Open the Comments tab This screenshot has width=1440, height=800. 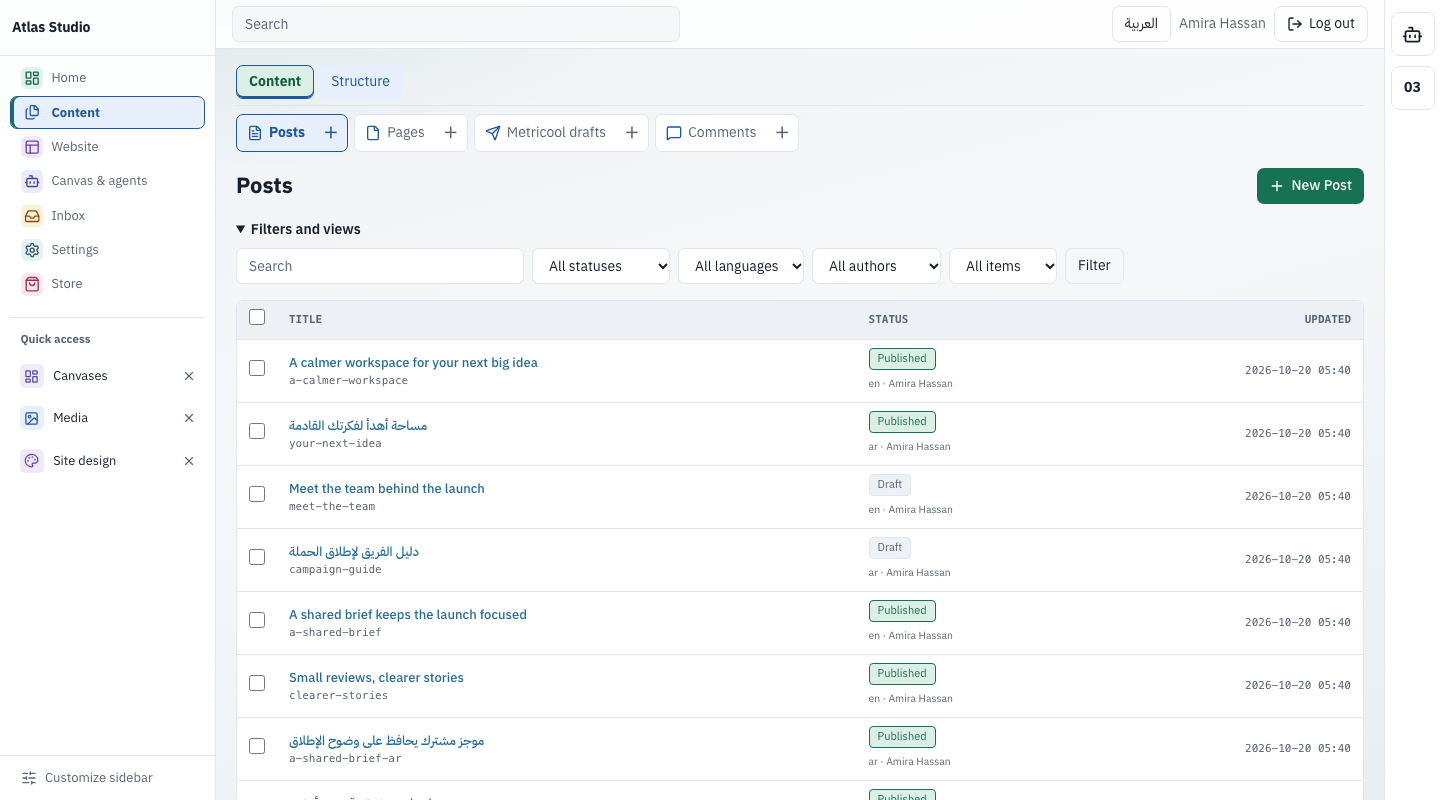[x=711, y=133]
